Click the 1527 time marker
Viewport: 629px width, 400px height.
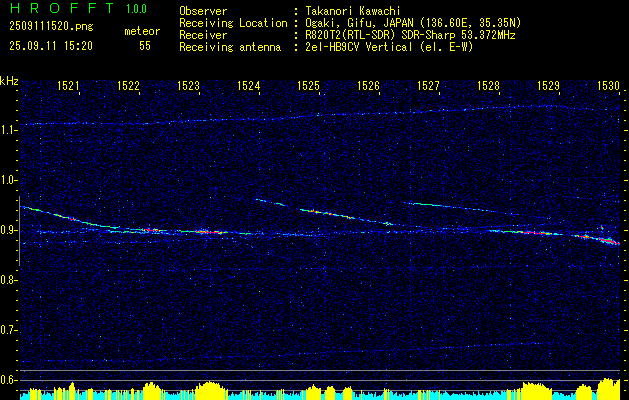click(428, 85)
